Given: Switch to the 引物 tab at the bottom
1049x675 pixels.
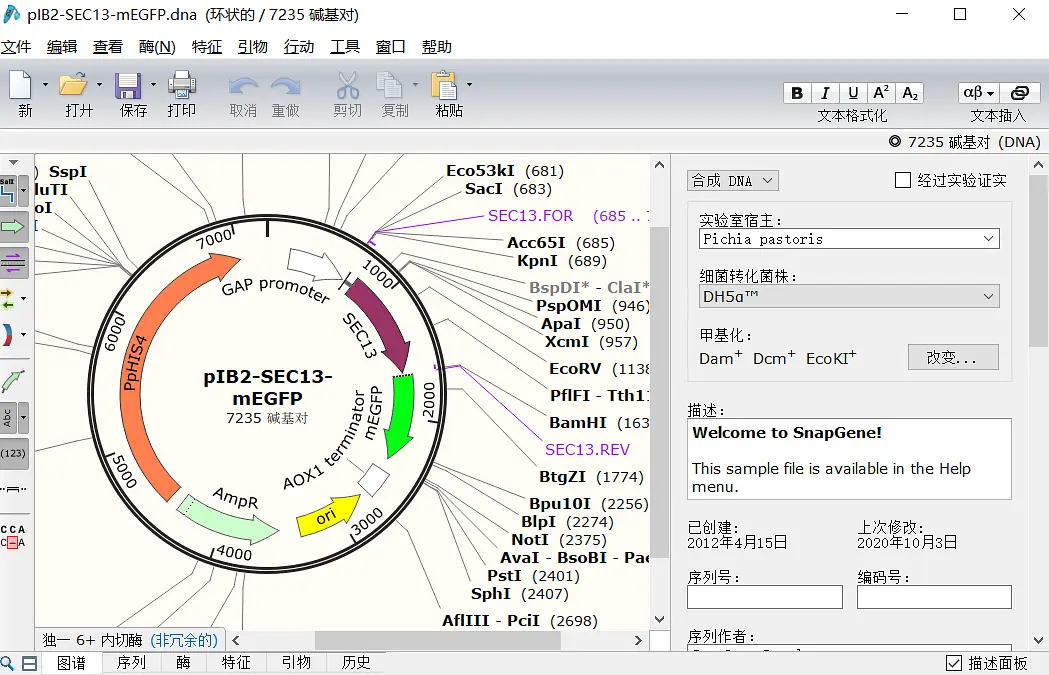Looking at the screenshot, I should point(296,662).
